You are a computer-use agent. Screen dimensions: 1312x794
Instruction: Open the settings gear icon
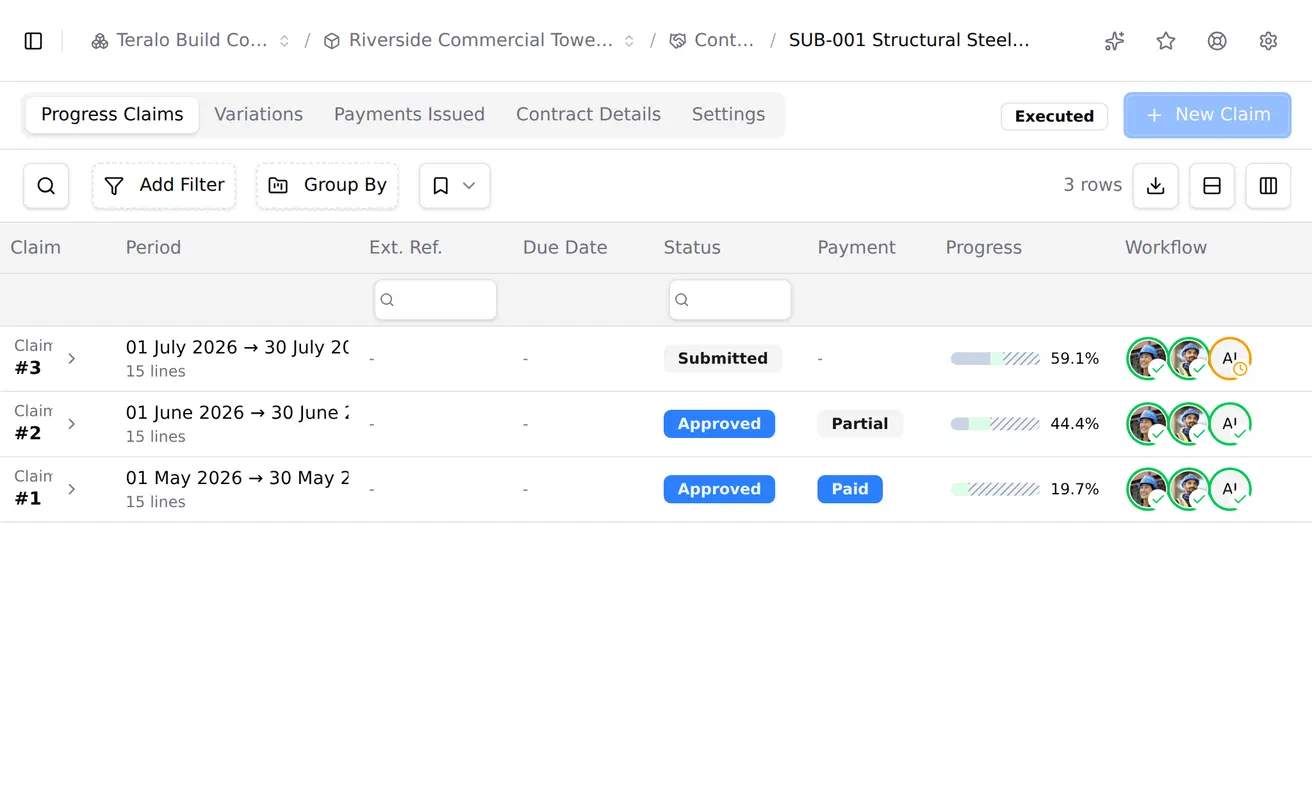[x=1268, y=41]
